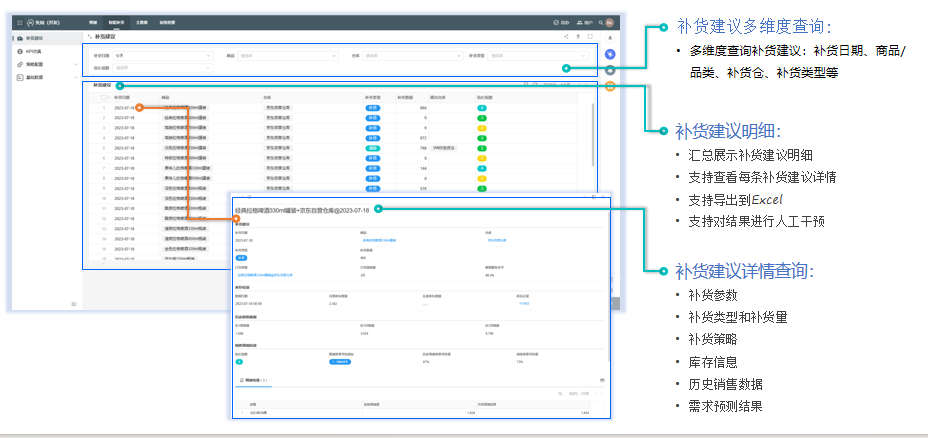Click the app grid icon at top-left
The width and height of the screenshot is (928, 438).
[21, 21]
